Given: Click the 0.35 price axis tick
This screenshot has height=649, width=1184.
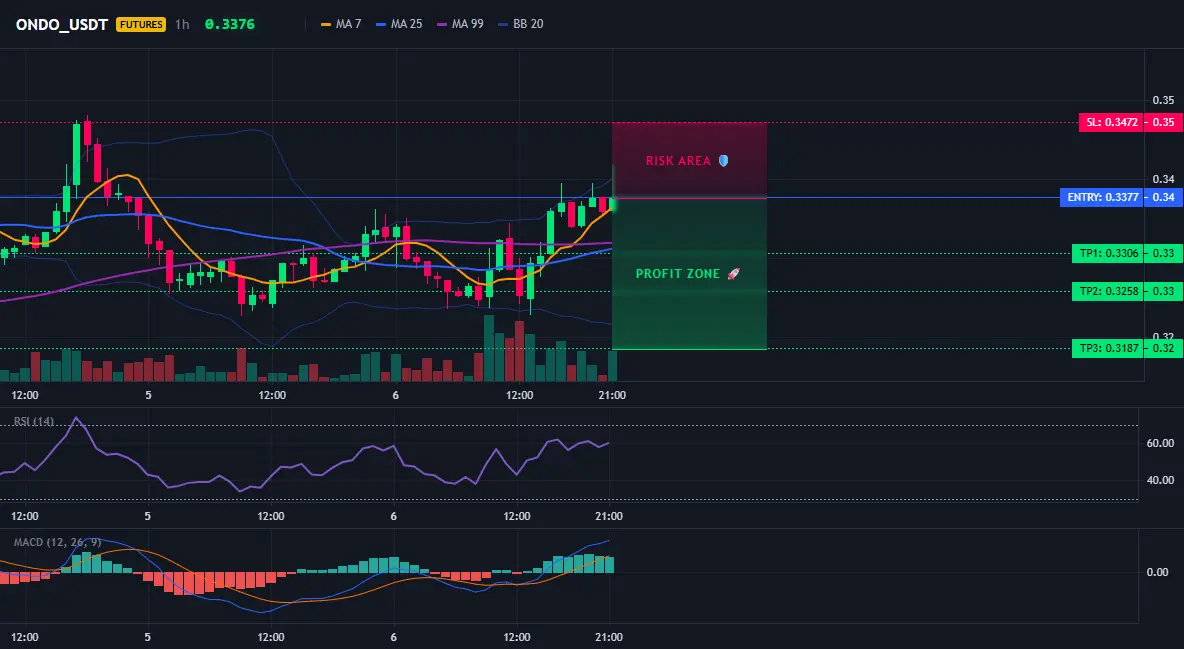Looking at the screenshot, I should 1164,100.
